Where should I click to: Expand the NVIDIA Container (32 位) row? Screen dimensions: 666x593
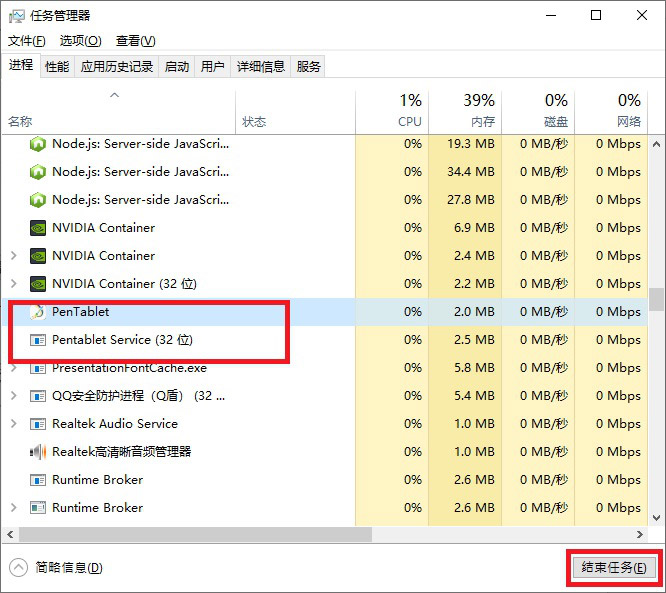point(14,284)
